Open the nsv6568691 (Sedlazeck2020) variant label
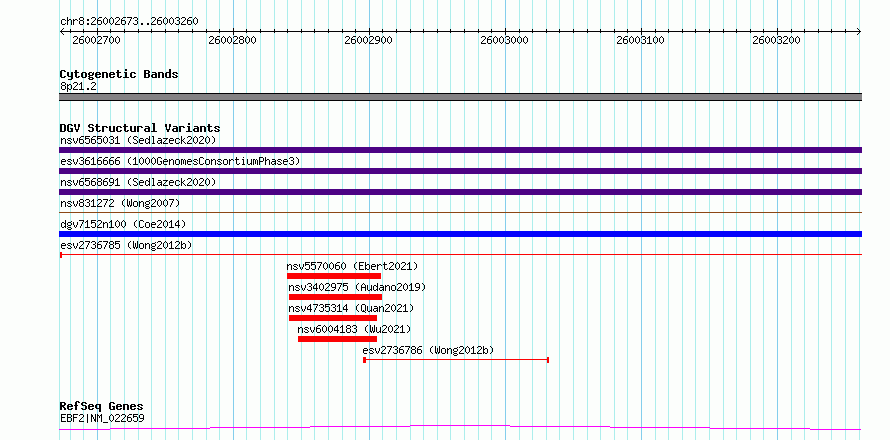890x440 pixels. click(x=138, y=182)
